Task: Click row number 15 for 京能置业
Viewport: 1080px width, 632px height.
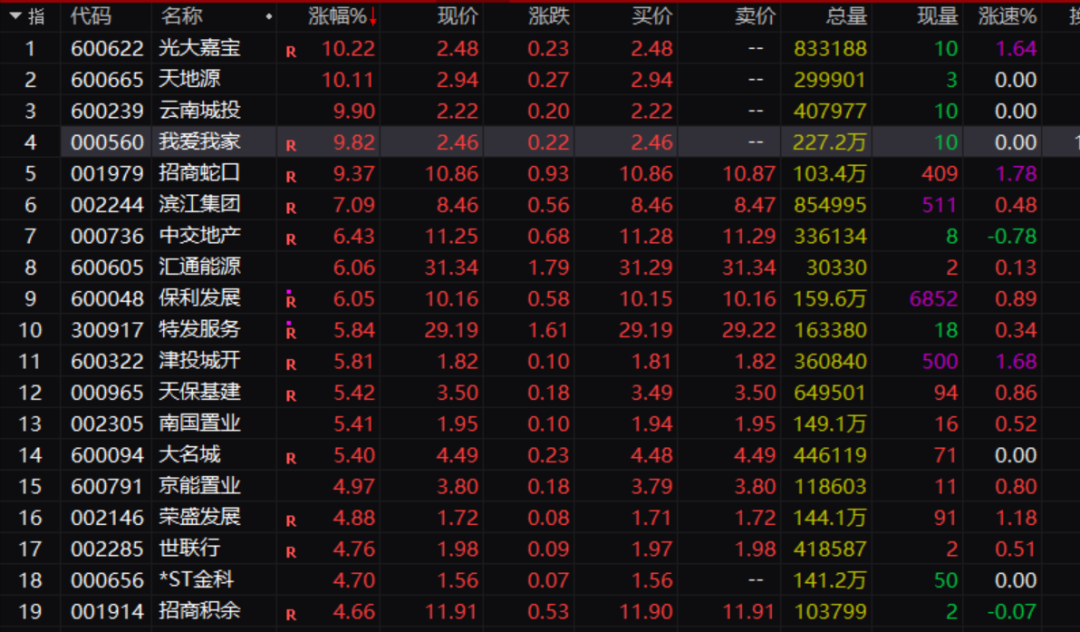Action: (30, 486)
